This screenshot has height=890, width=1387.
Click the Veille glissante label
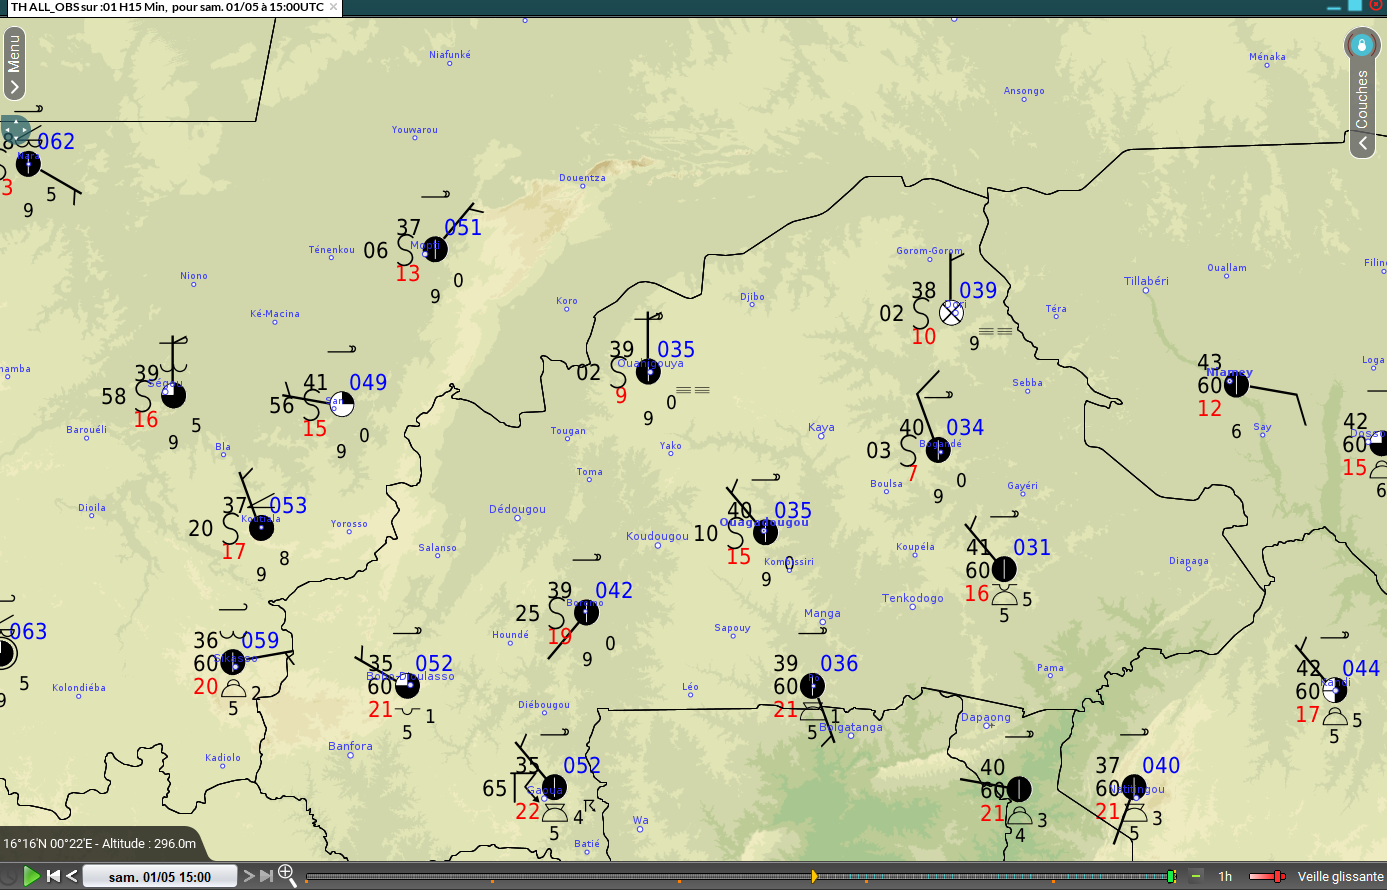(1340, 877)
